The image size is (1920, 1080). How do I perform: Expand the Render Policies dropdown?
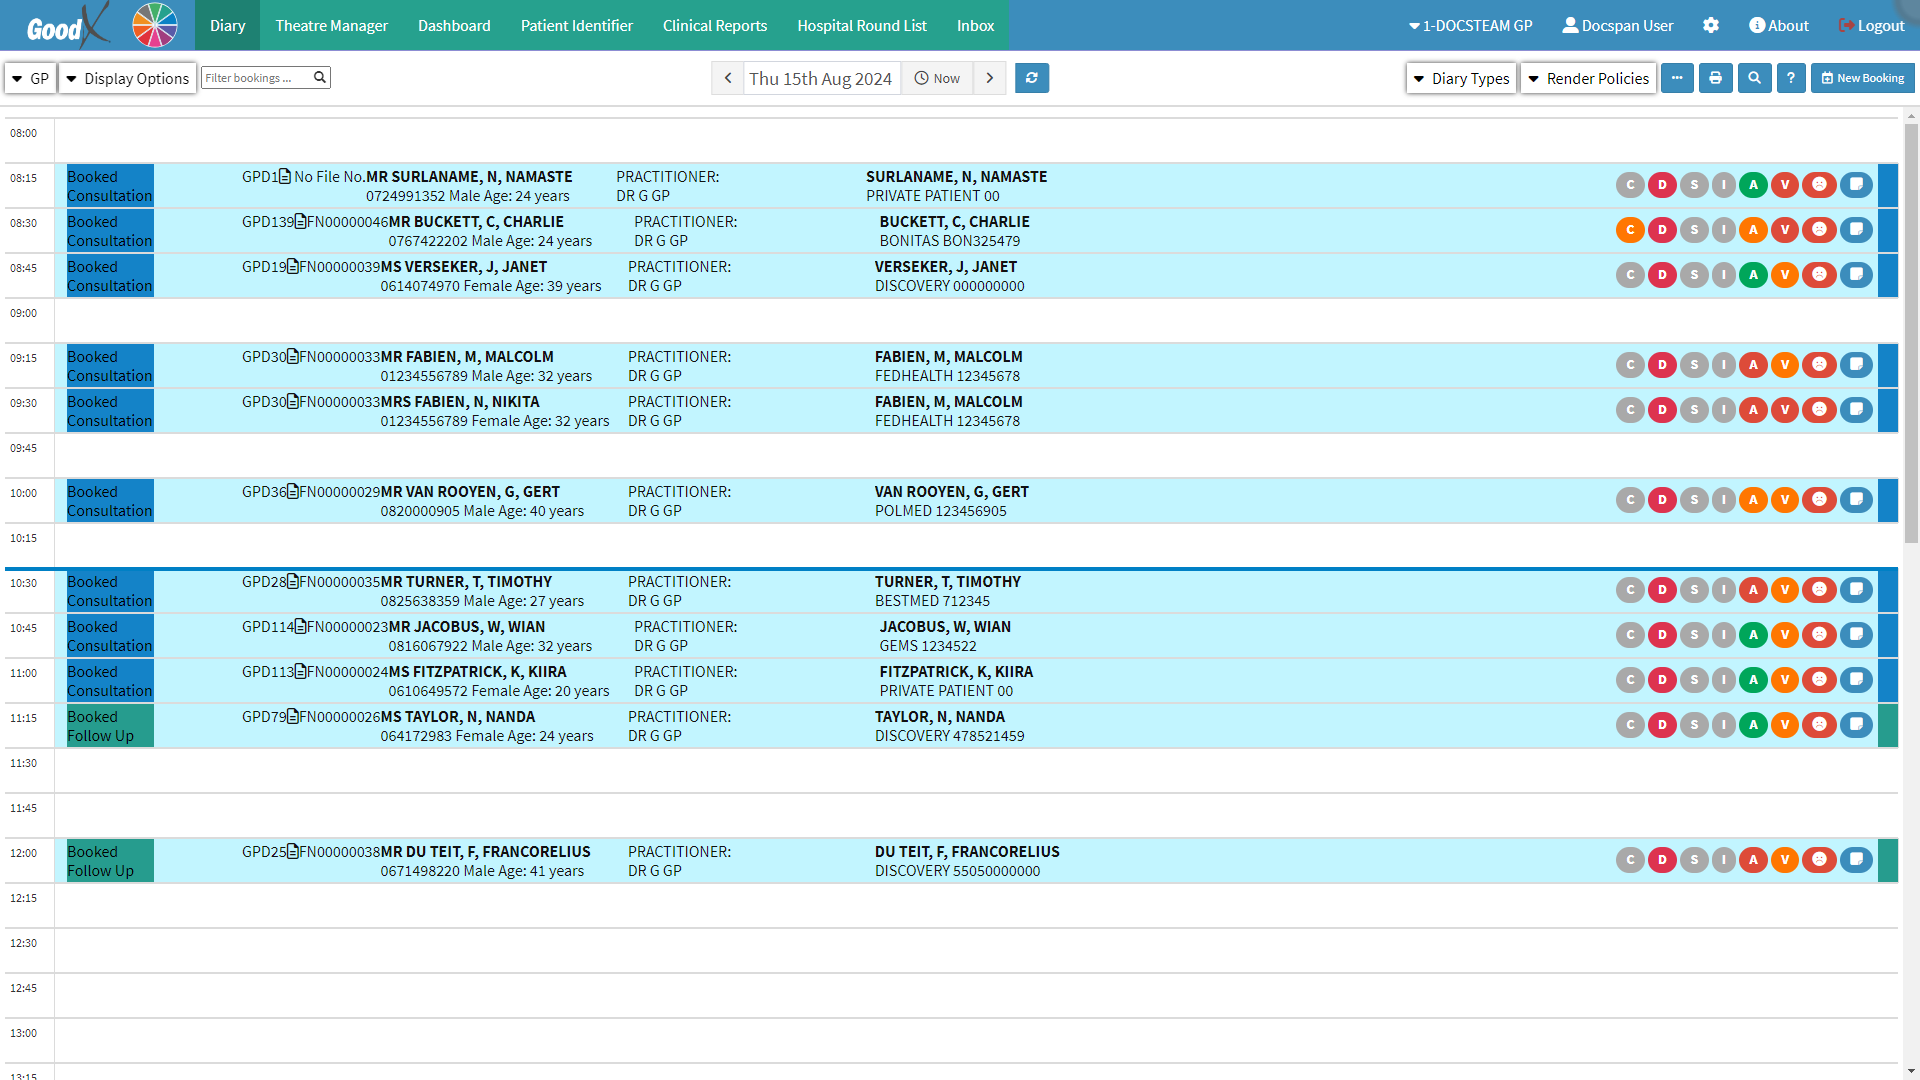[1588, 78]
